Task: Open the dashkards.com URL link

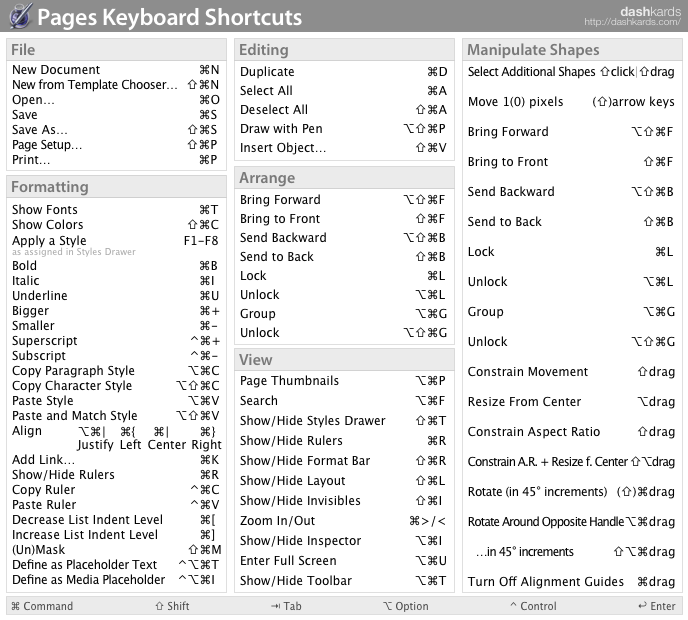Action: [632, 22]
